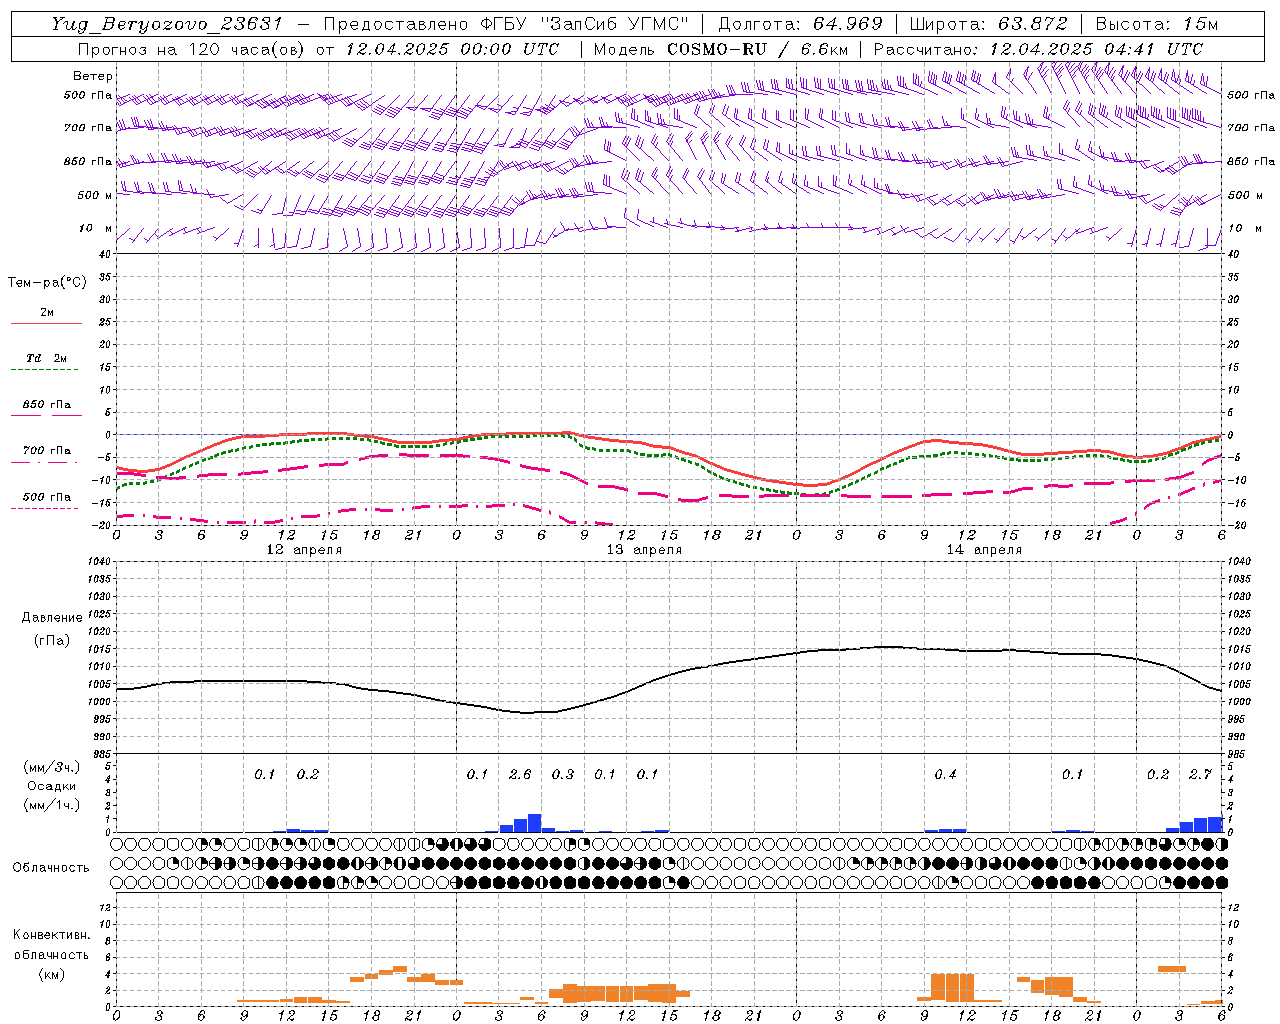Click the "Конвективн." convective cloud label
Screen dimensions: 1280x1024
coord(51,935)
